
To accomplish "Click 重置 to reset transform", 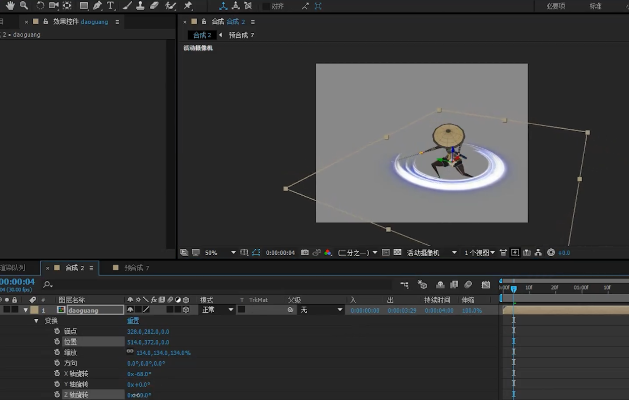I will click(133, 321).
